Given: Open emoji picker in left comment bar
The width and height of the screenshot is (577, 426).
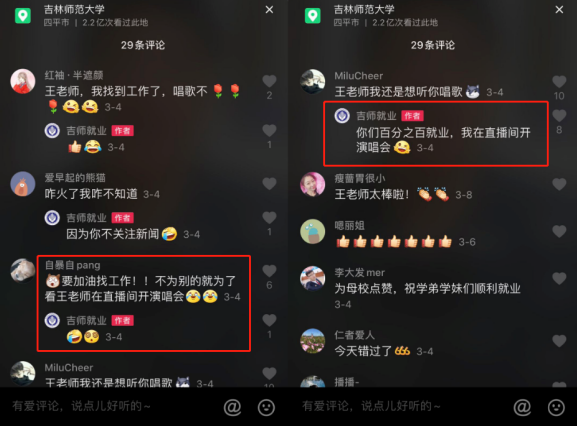Looking at the screenshot, I should point(266,407).
